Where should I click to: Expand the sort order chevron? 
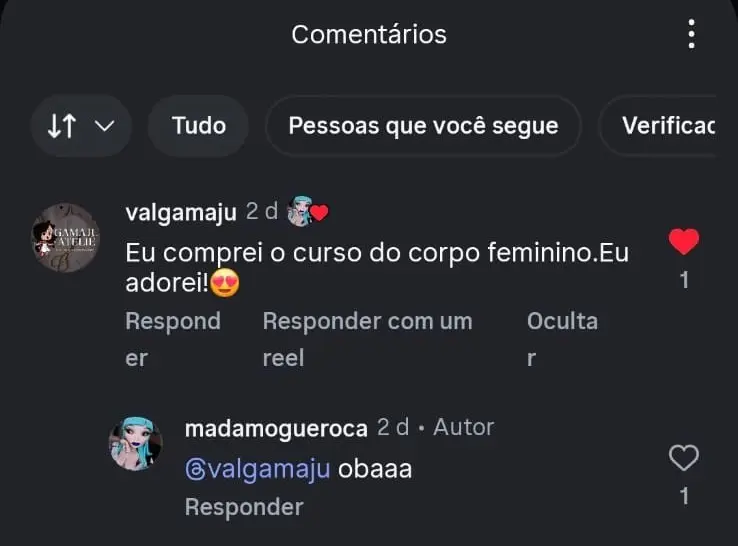(x=104, y=126)
